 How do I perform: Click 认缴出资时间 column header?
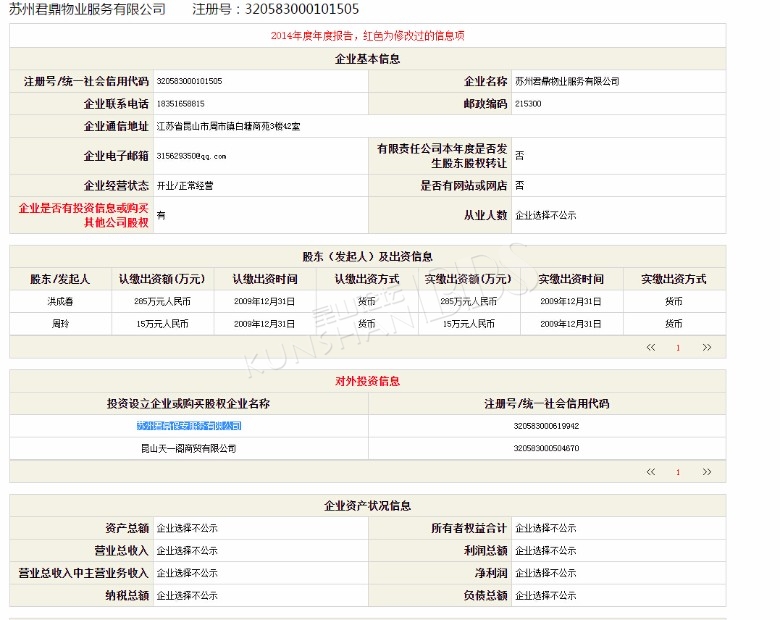tap(265, 279)
